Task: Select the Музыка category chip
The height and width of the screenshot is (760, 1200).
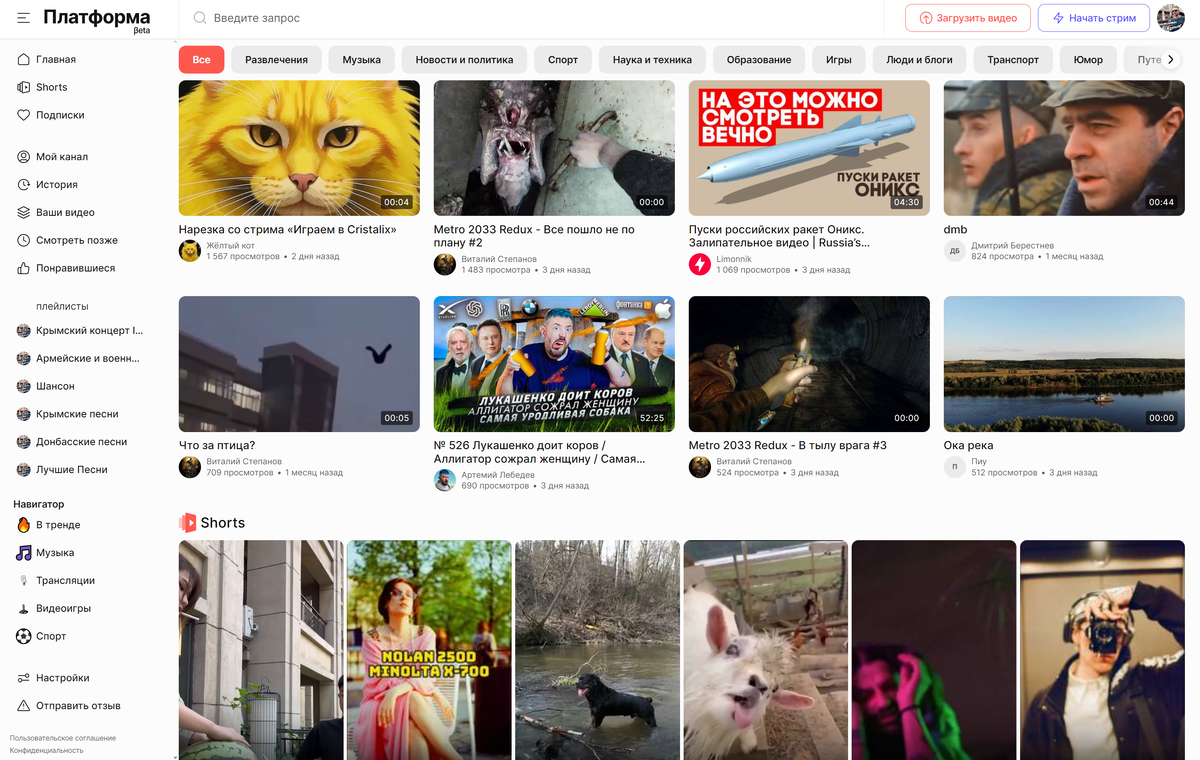Action: click(361, 60)
